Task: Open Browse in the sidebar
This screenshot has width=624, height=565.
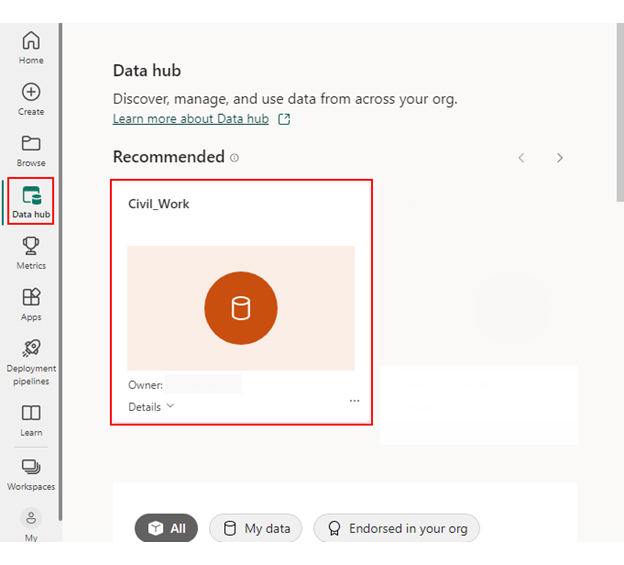Action: 31,151
